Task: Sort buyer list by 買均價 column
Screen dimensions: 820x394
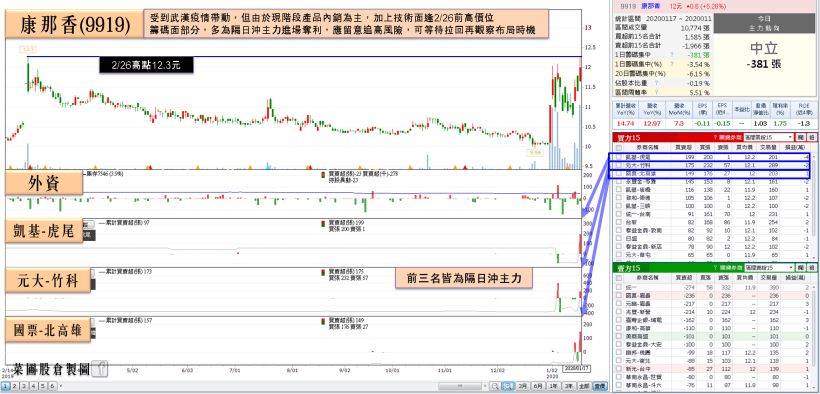Action: (x=744, y=148)
